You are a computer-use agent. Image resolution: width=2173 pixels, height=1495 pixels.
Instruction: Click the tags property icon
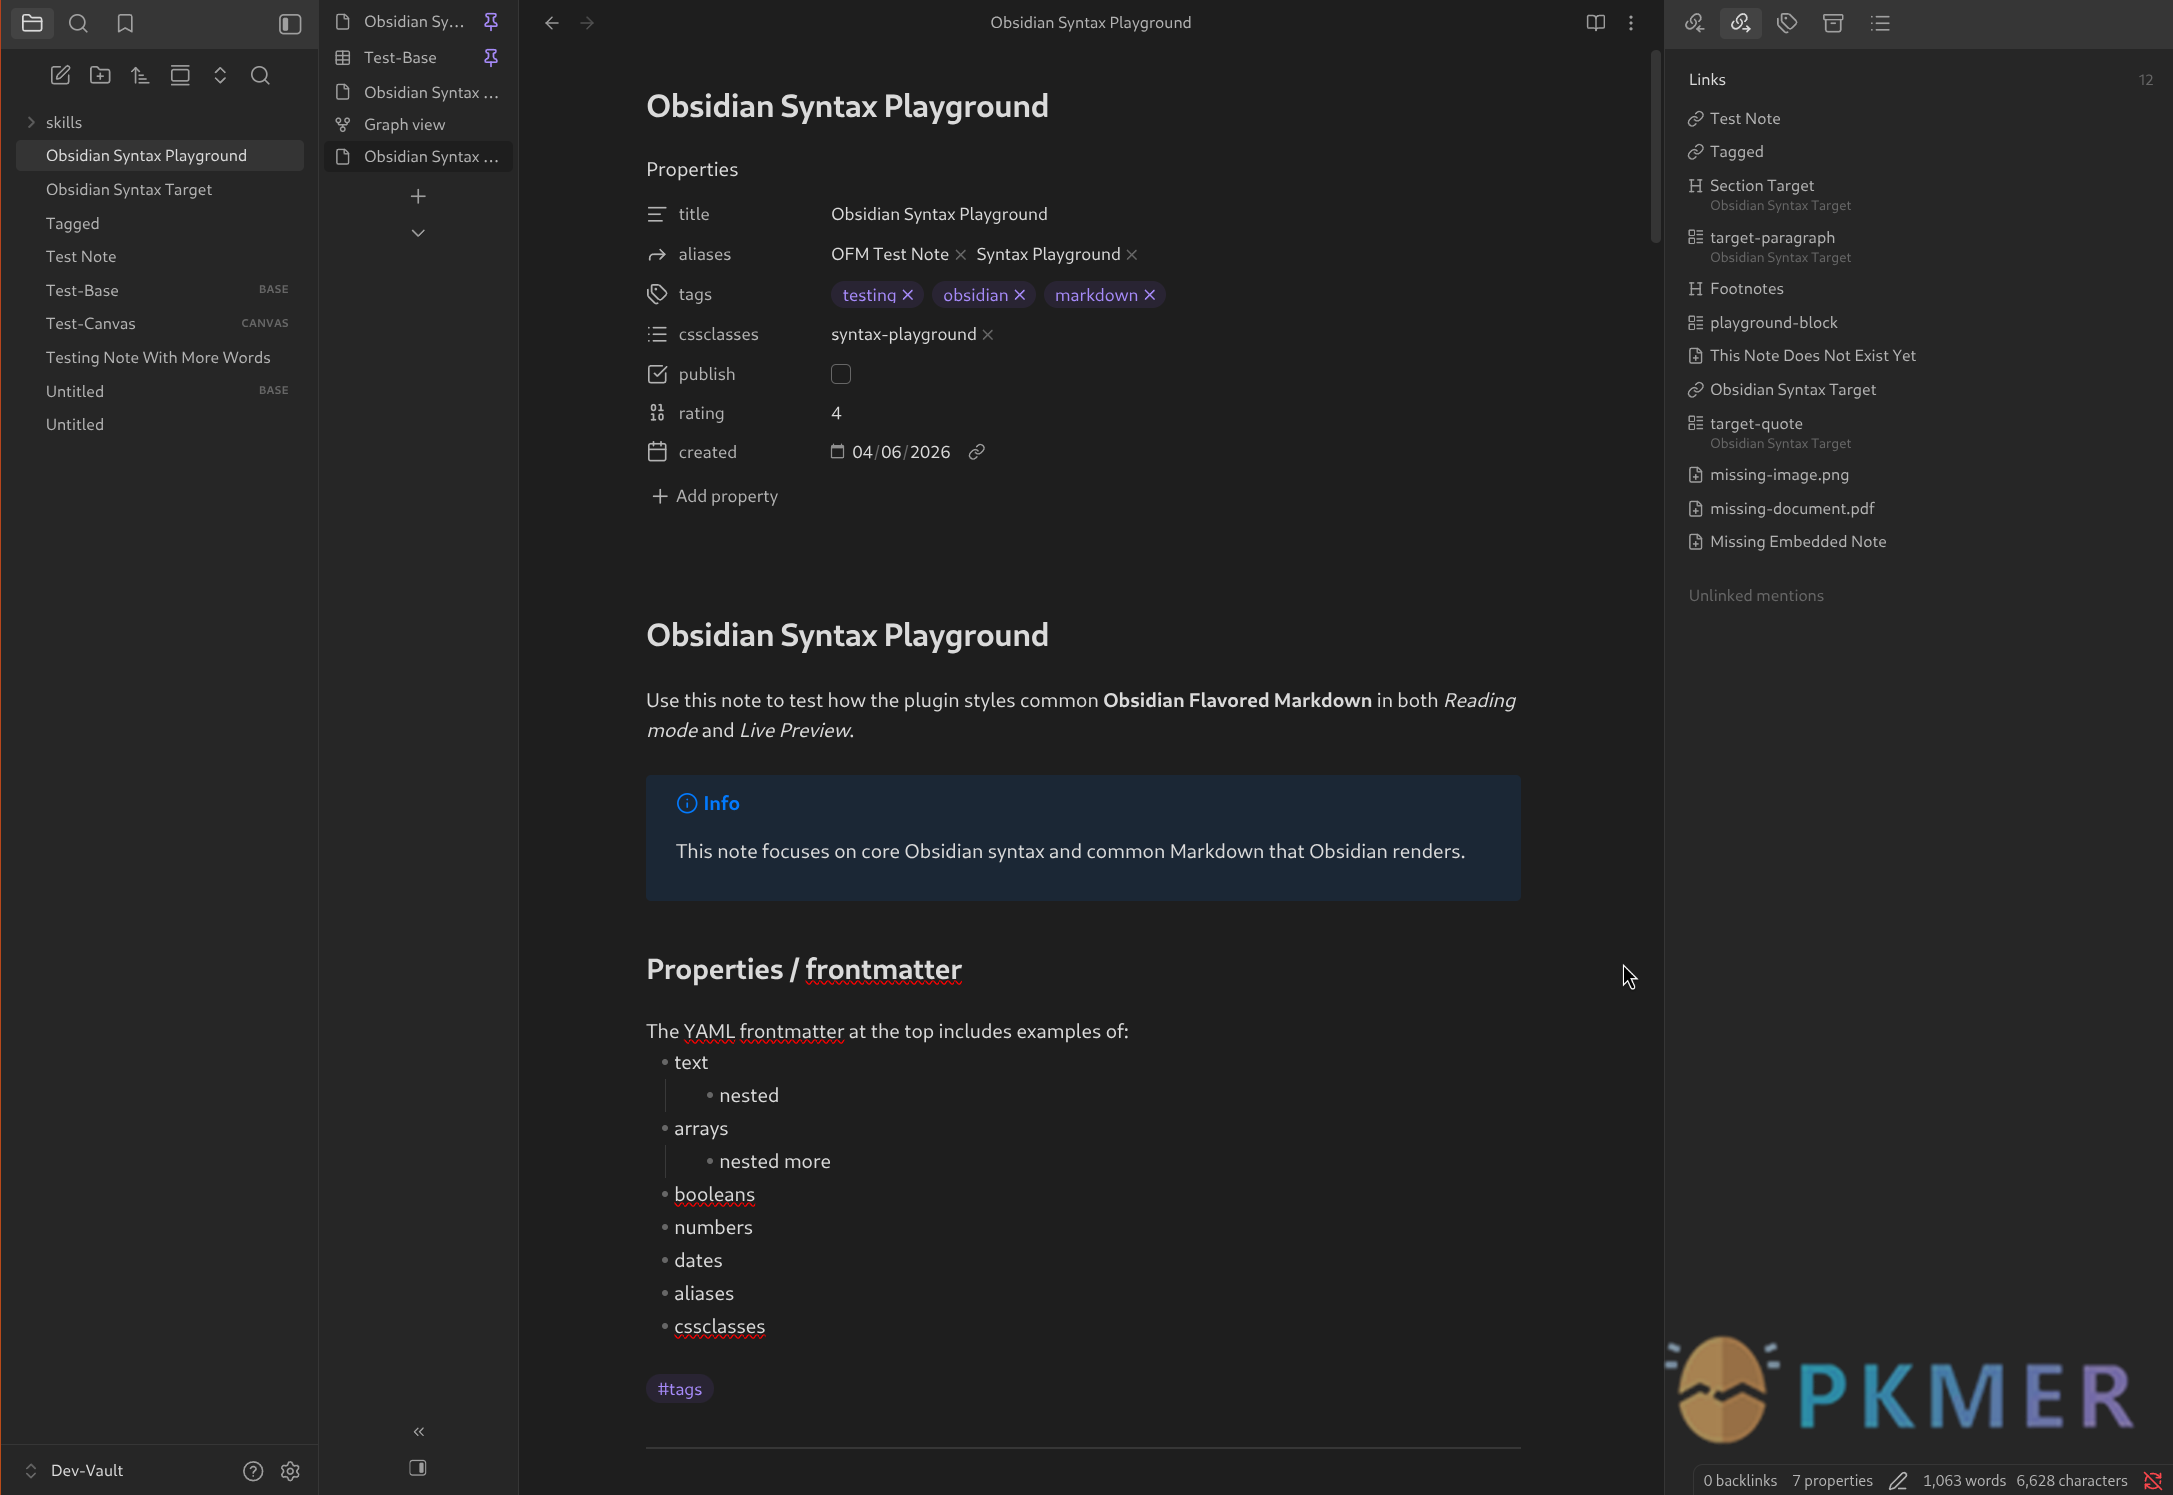(657, 294)
